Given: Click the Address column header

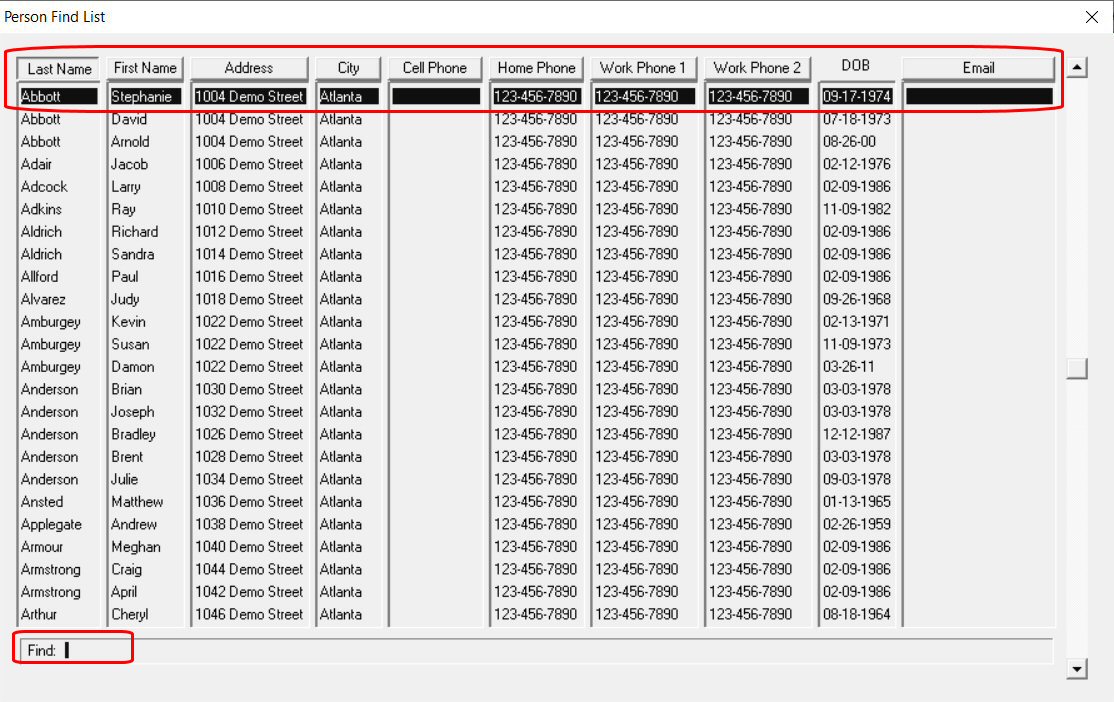Looking at the screenshot, I should click(249, 68).
